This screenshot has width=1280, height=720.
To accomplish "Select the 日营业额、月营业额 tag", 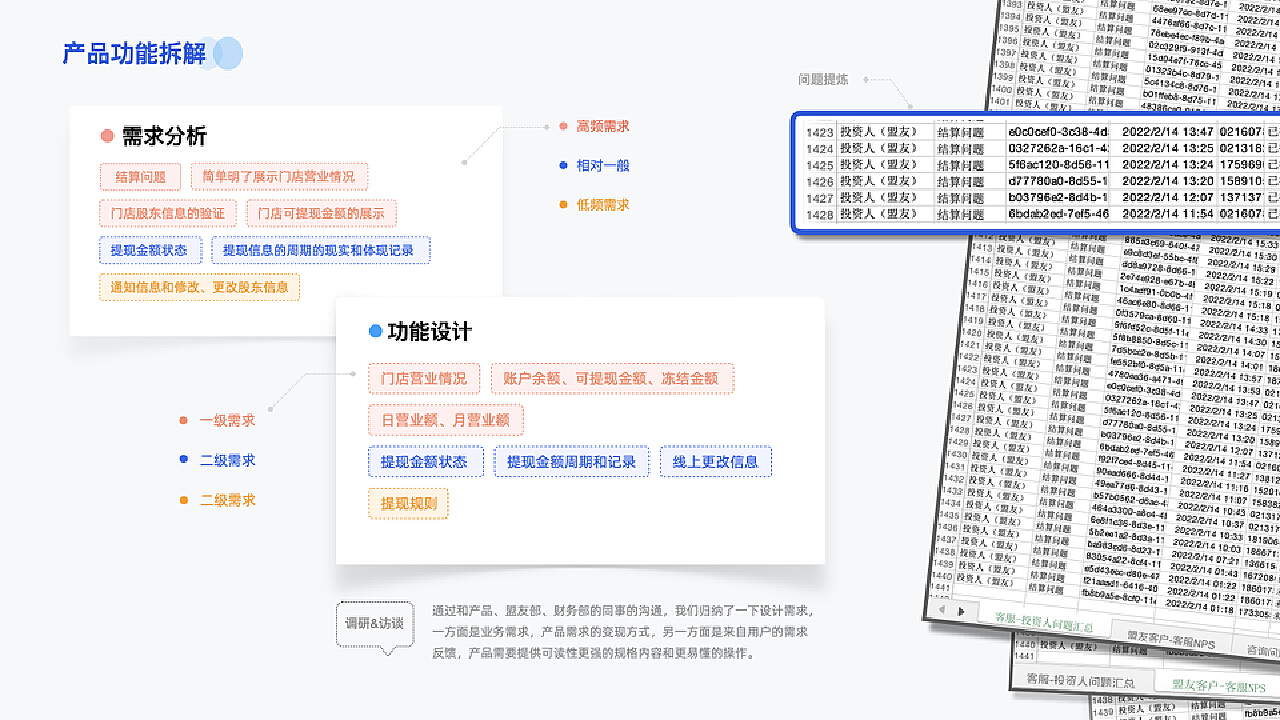I will (445, 420).
